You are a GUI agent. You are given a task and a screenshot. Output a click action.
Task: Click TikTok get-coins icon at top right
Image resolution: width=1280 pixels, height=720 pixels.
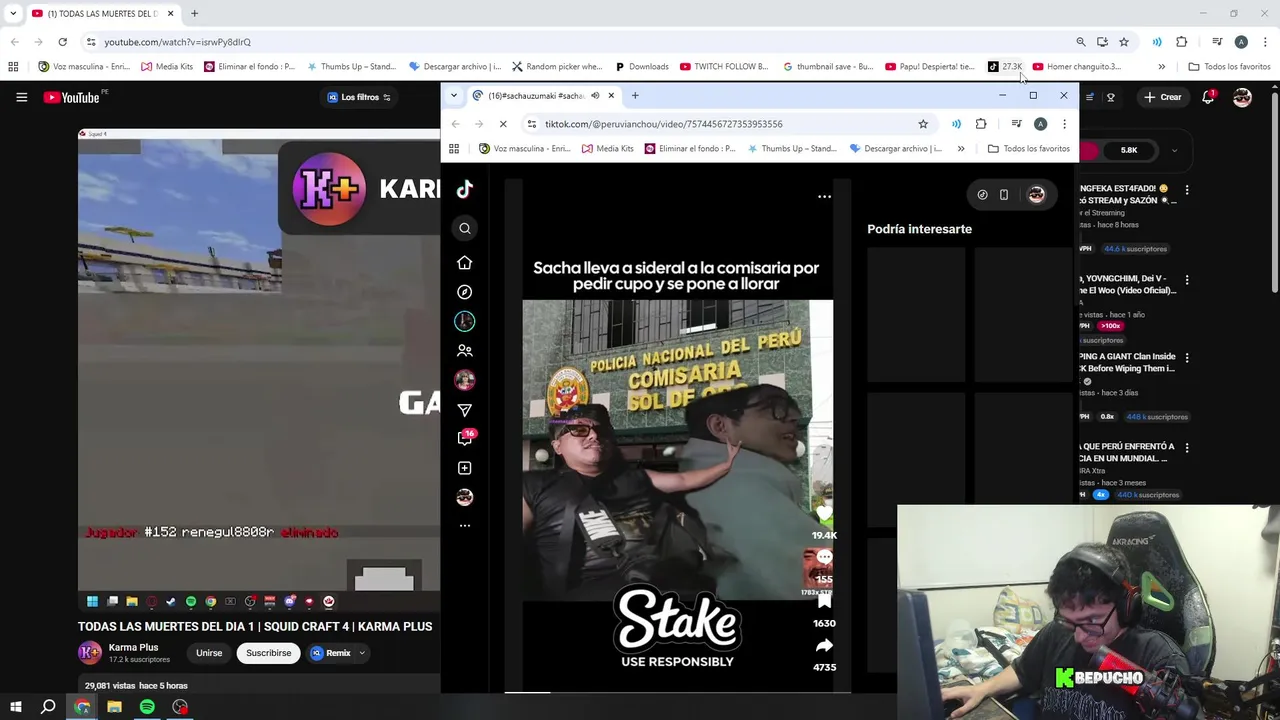pos(982,195)
